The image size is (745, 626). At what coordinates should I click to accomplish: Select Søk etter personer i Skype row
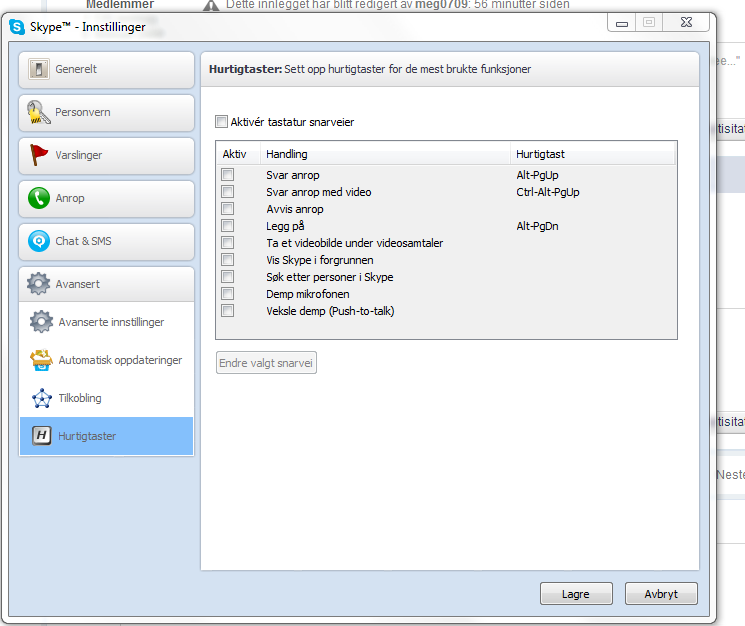click(330, 277)
